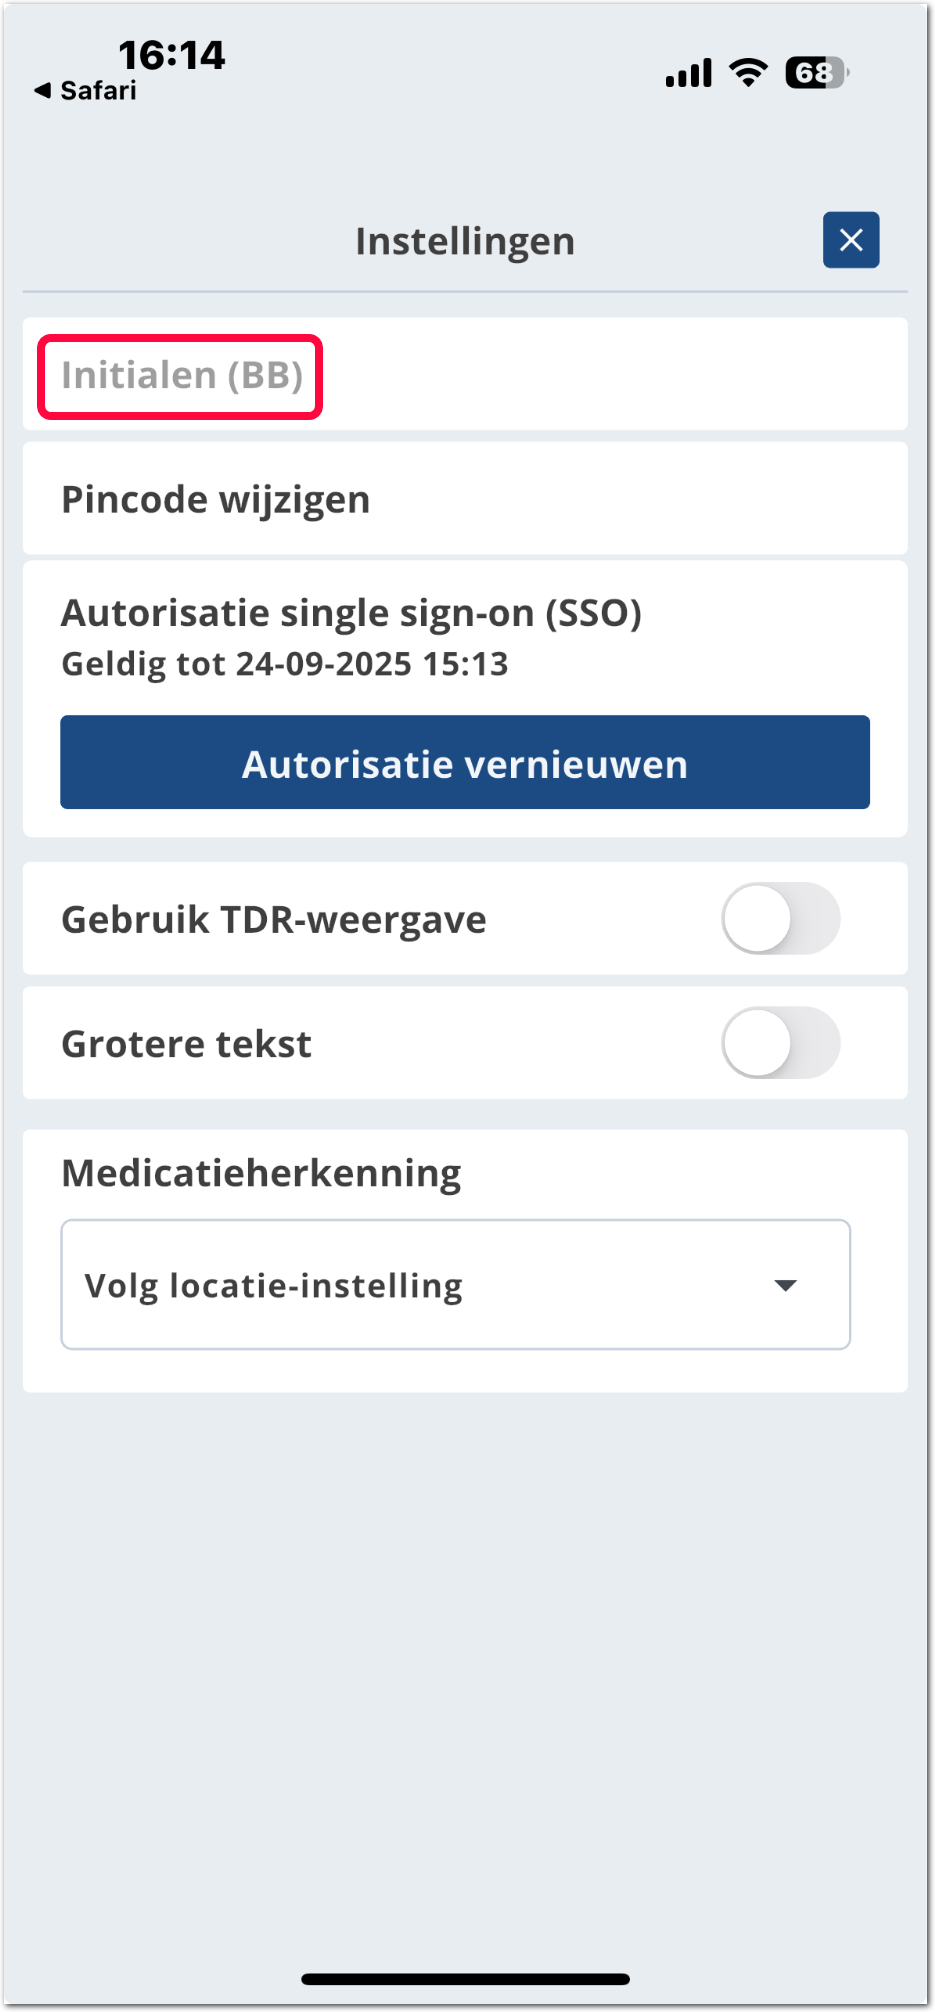Open the Pincode wijzigen option
The width and height of the screenshot is (935, 2012).
click(x=216, y=499)
